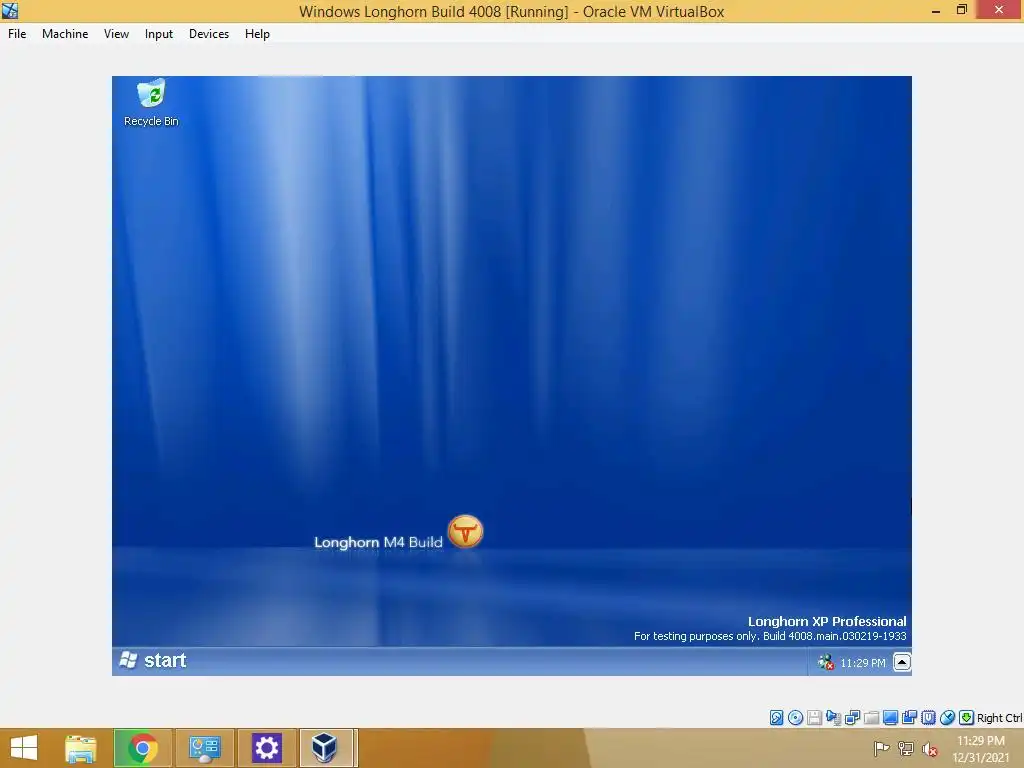Open the Machine menu
Viewport: 1024px width, 768px height.
[65, 34]
